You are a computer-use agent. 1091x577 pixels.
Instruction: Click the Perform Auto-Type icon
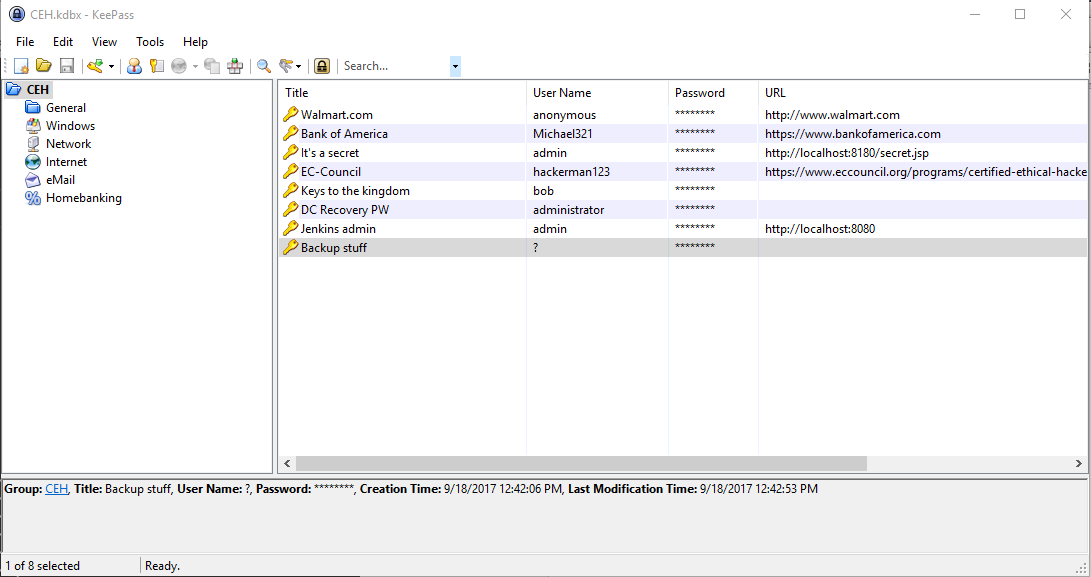tap(235, 66)
